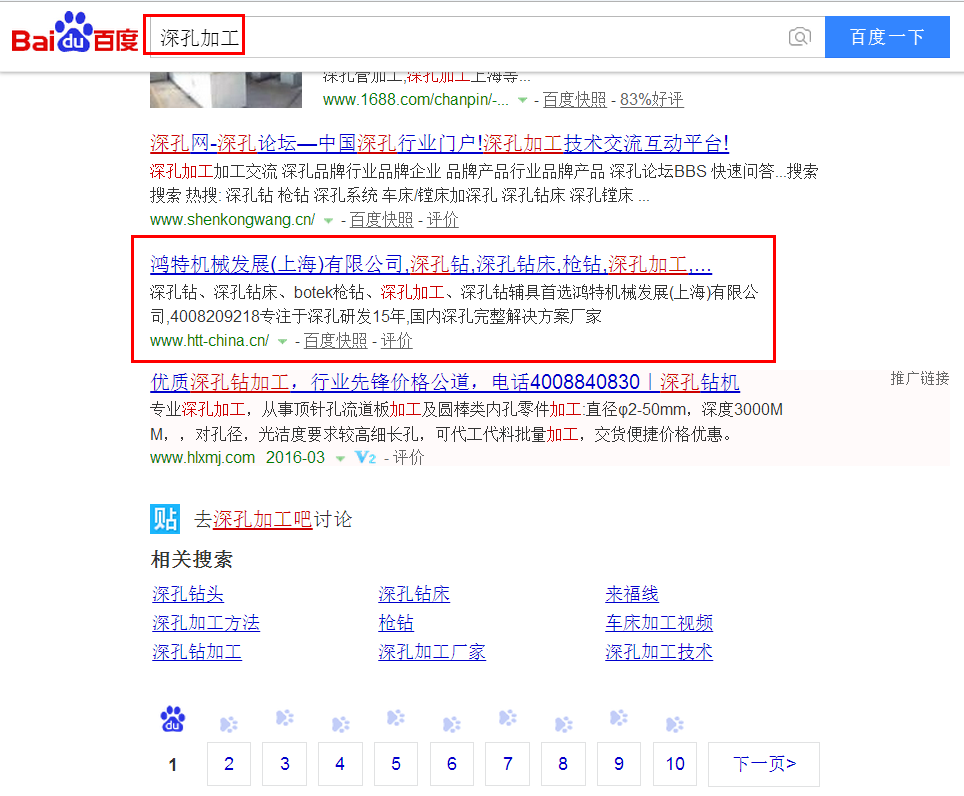Expand the arrow beside www.1688.com URL
The image size is (964, 796).
(522, 101)
